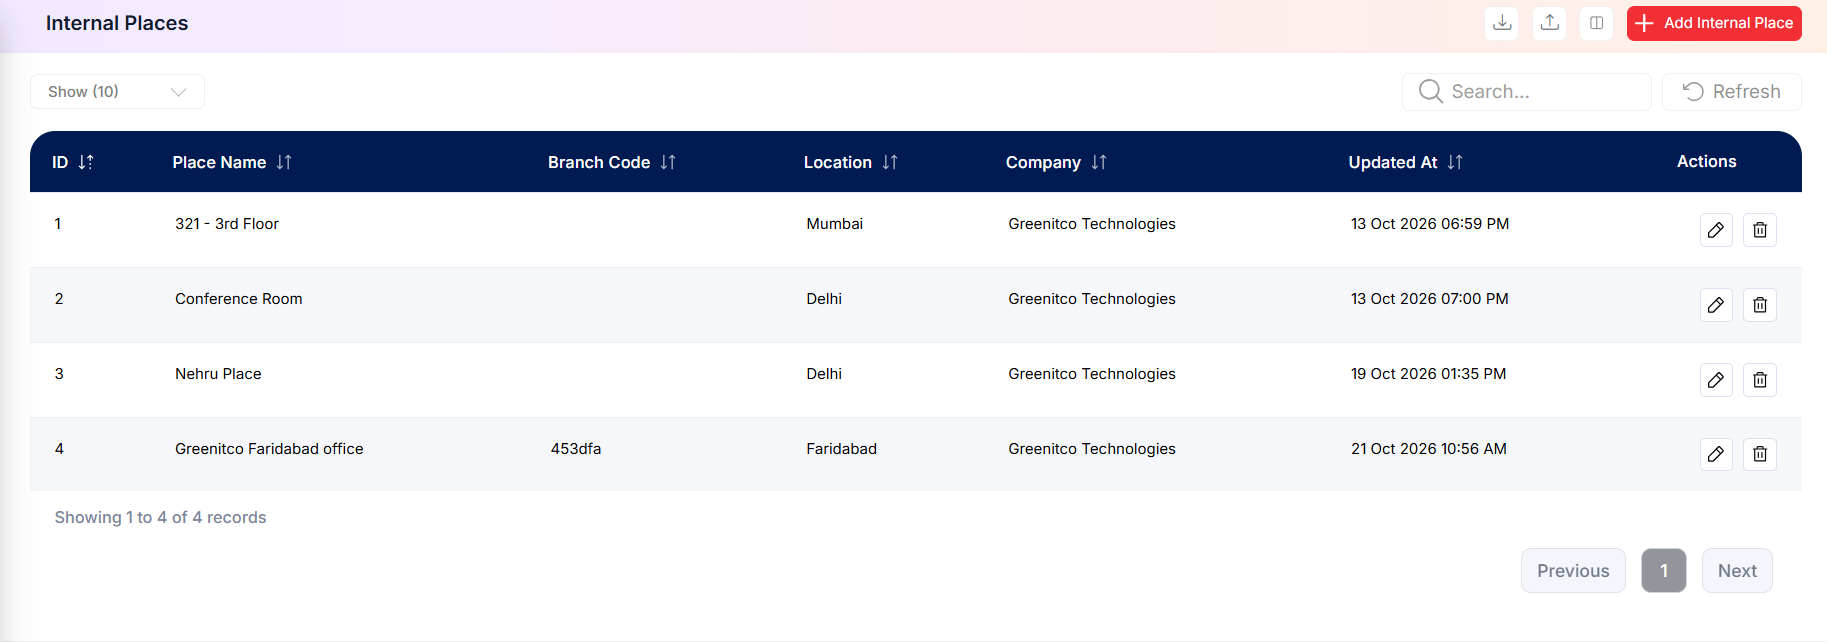This screenshot has height=642, width=1827.
Task: Focus the Search input field
Action: [x=1527, y=92]
